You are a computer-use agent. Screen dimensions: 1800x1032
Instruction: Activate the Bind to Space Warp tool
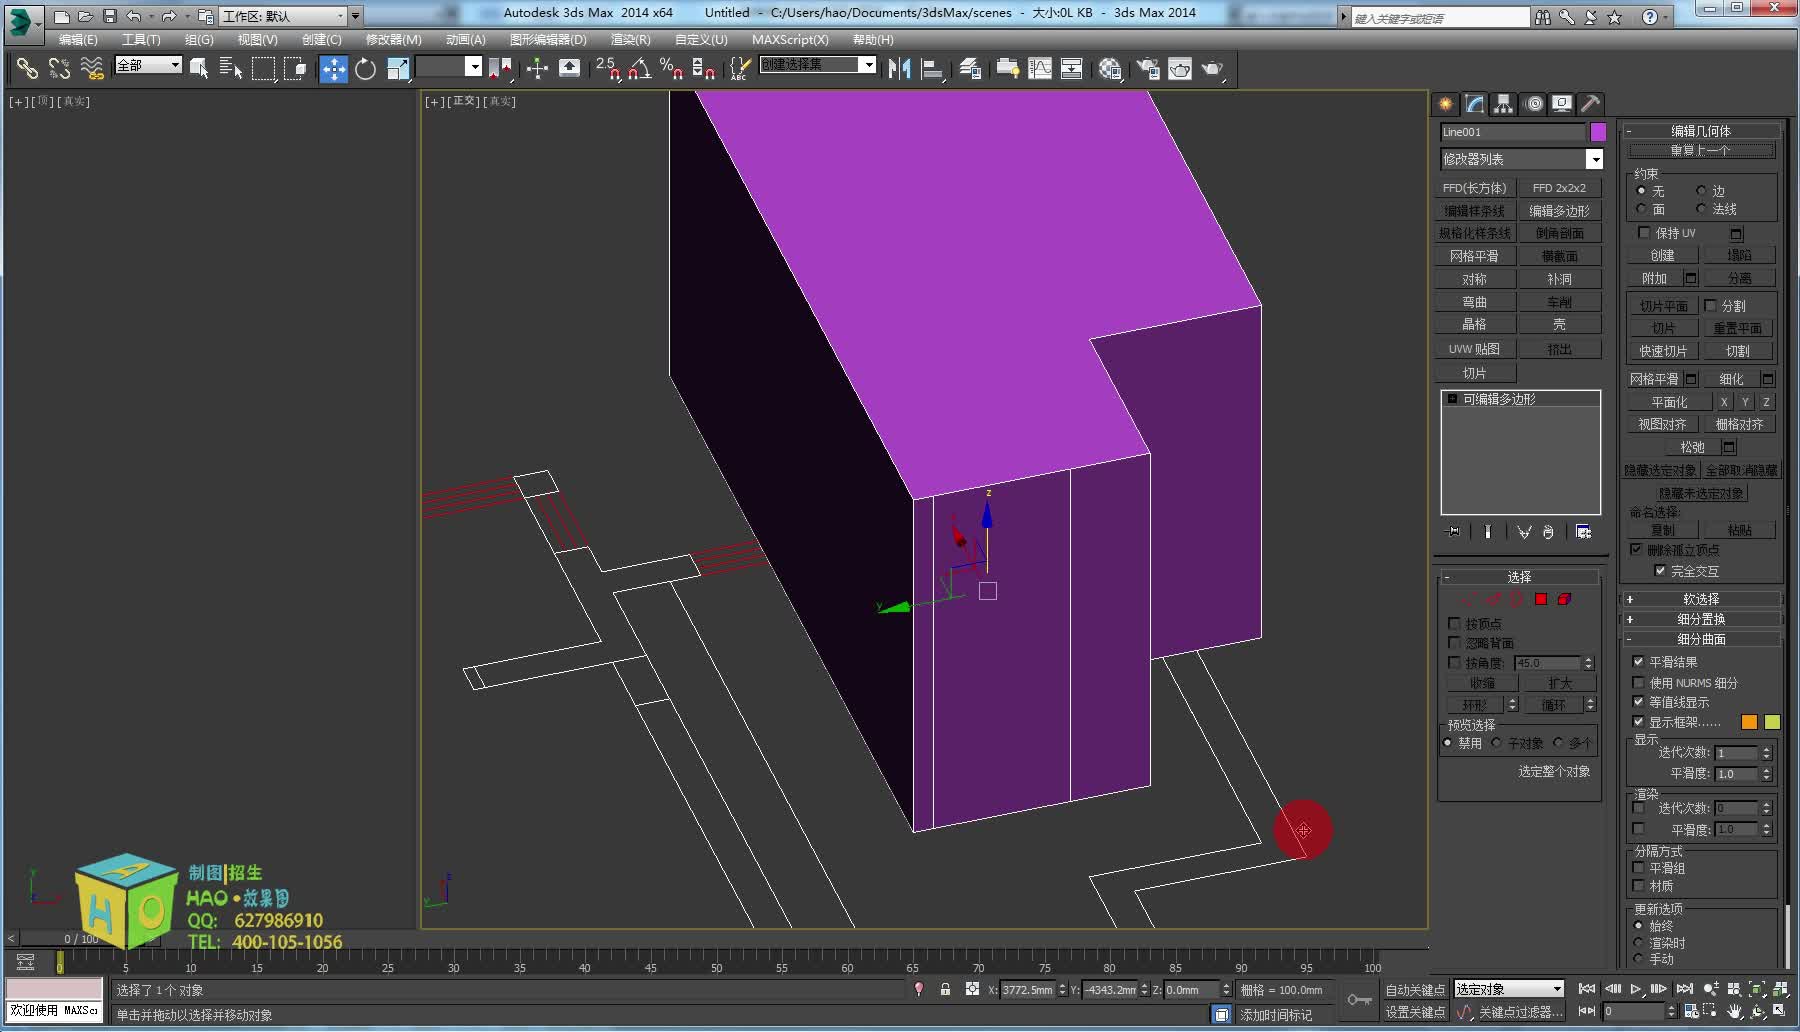pos(91,68)
